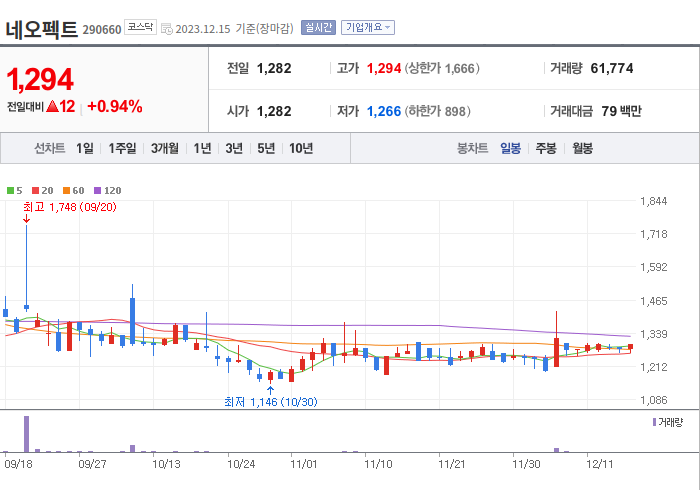Image resolution: width=700 pixels, height=490 pixels.
Task: Select the 3개월 line chart tab
Action: [164, 148]
